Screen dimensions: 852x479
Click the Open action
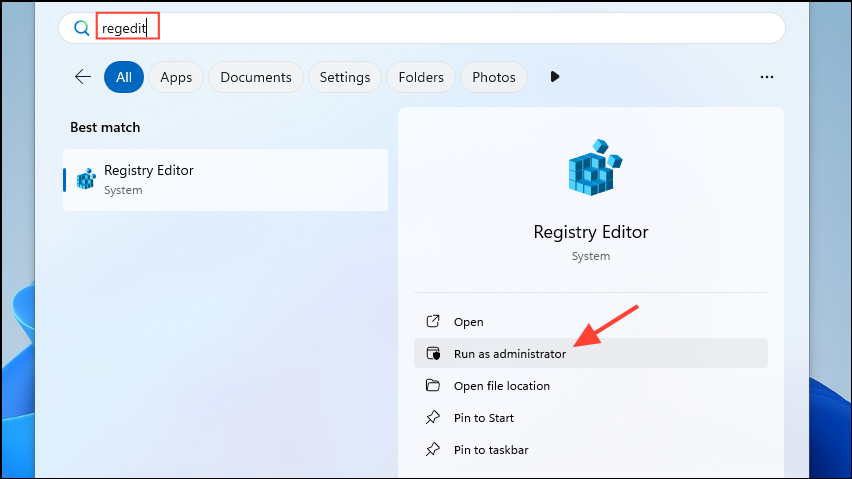pos(591,322)
